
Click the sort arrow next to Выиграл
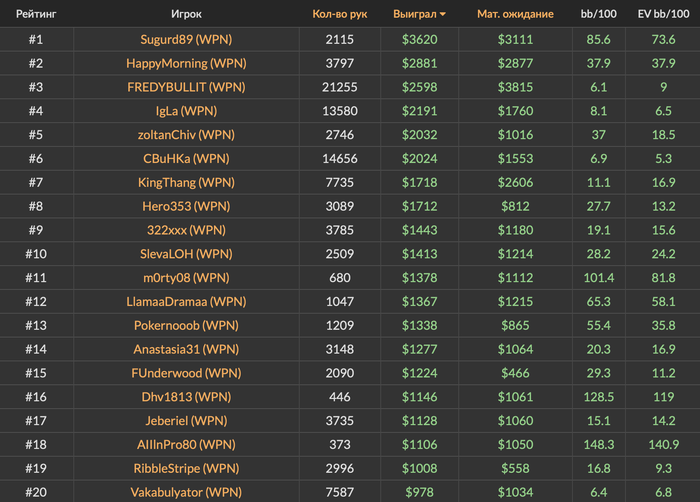coord(442,14)
